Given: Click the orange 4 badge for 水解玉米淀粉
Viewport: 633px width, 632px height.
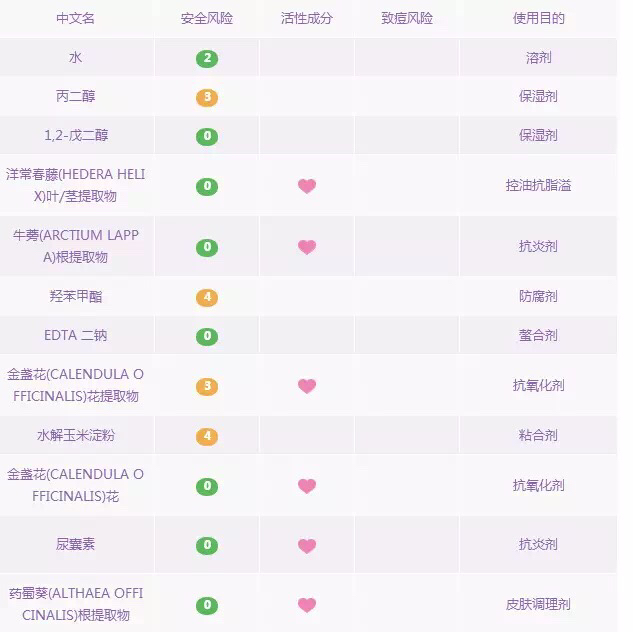Looking at the screenshot, I should 207,437.
